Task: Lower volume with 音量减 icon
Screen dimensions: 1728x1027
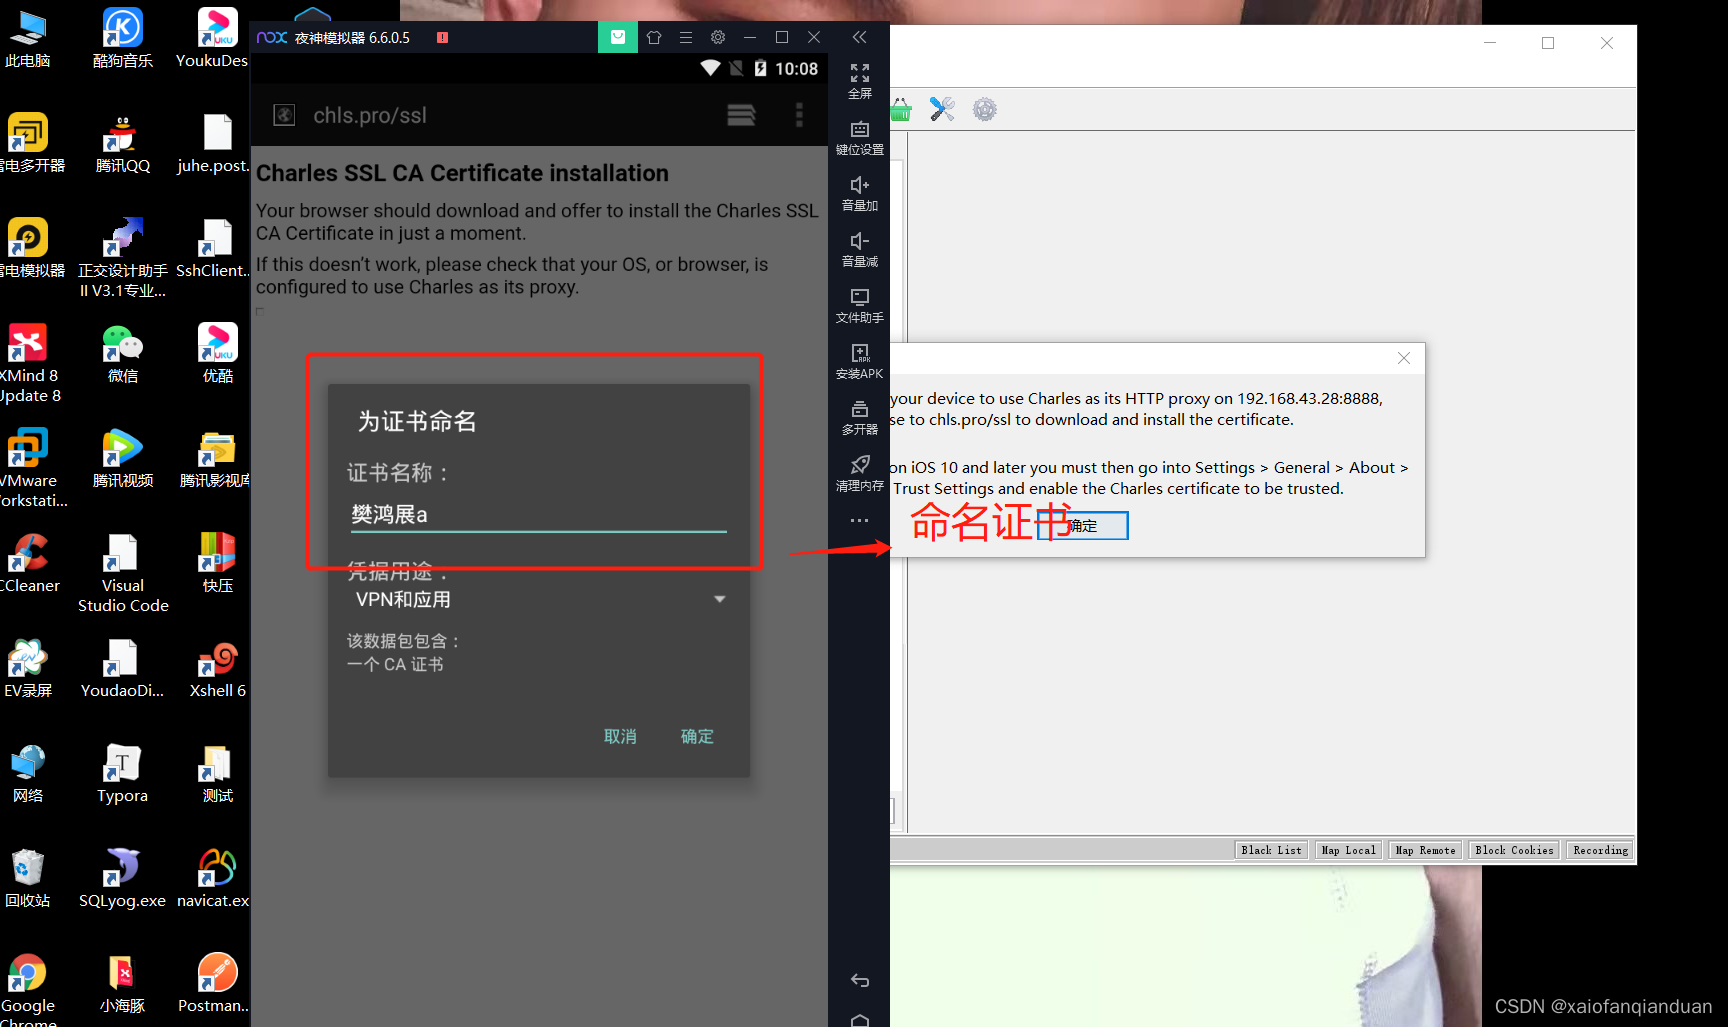Action: click(860, 250)
